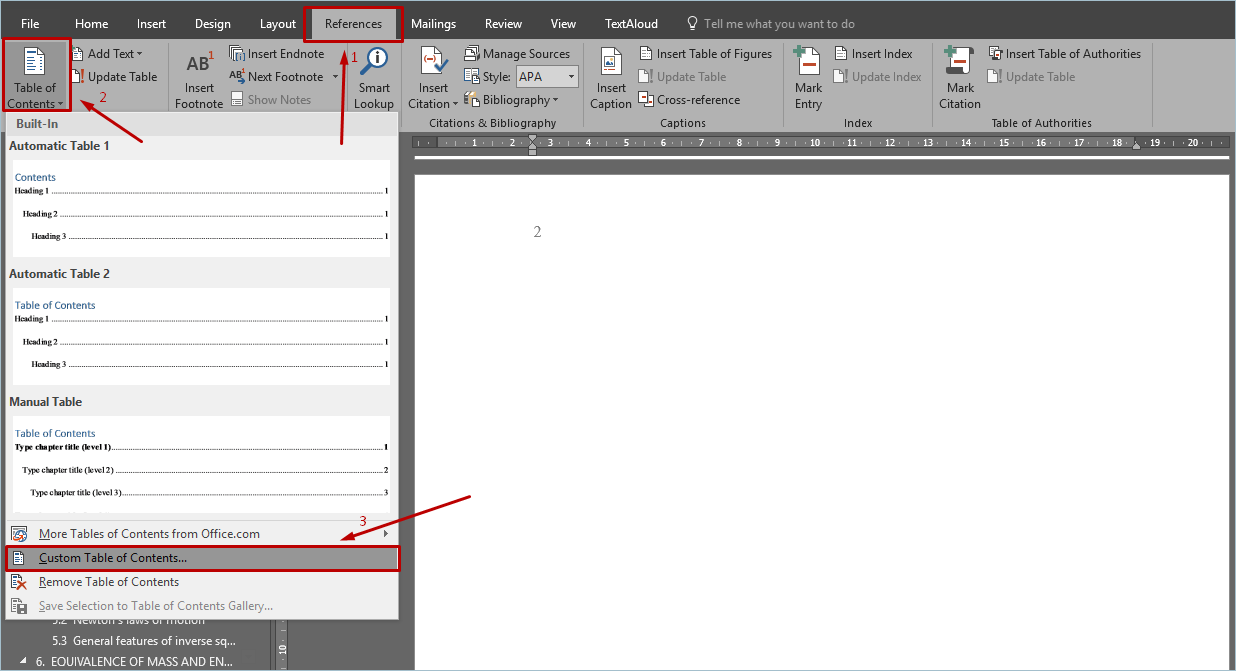Expand the Next Footnote dropdown arrow
This screenshot has height=671, width=1236.
[335, 77]
